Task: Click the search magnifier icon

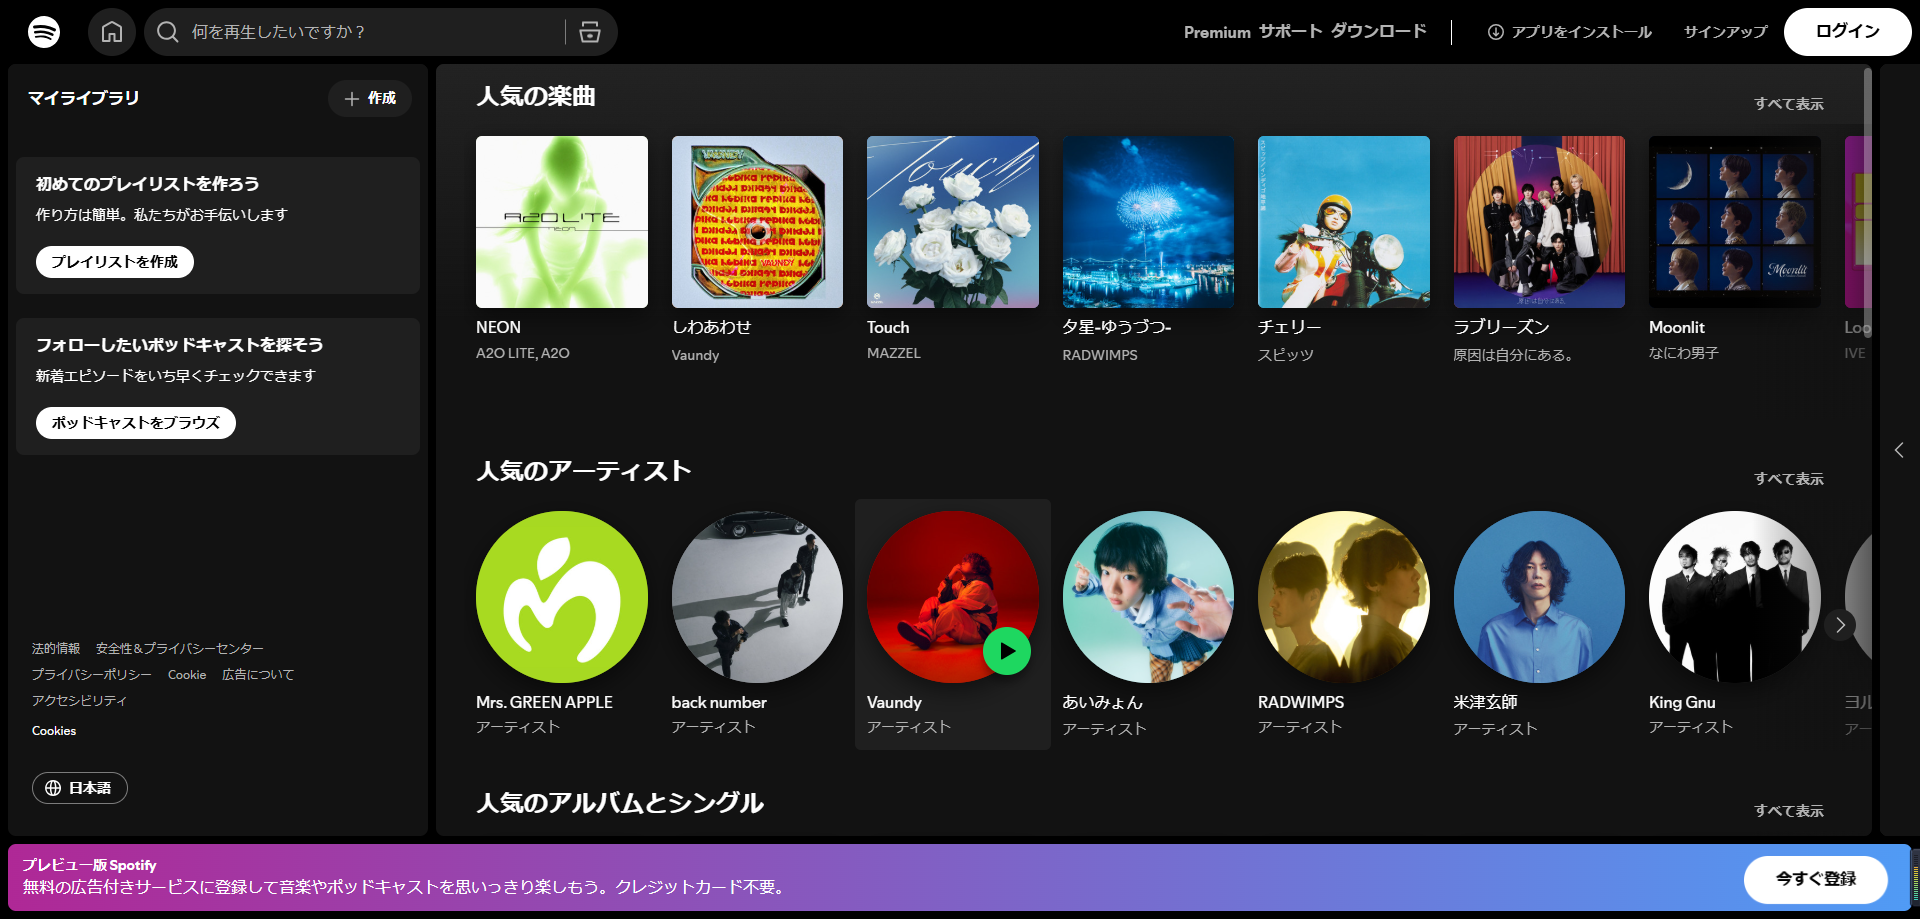Action: (168, 32)
